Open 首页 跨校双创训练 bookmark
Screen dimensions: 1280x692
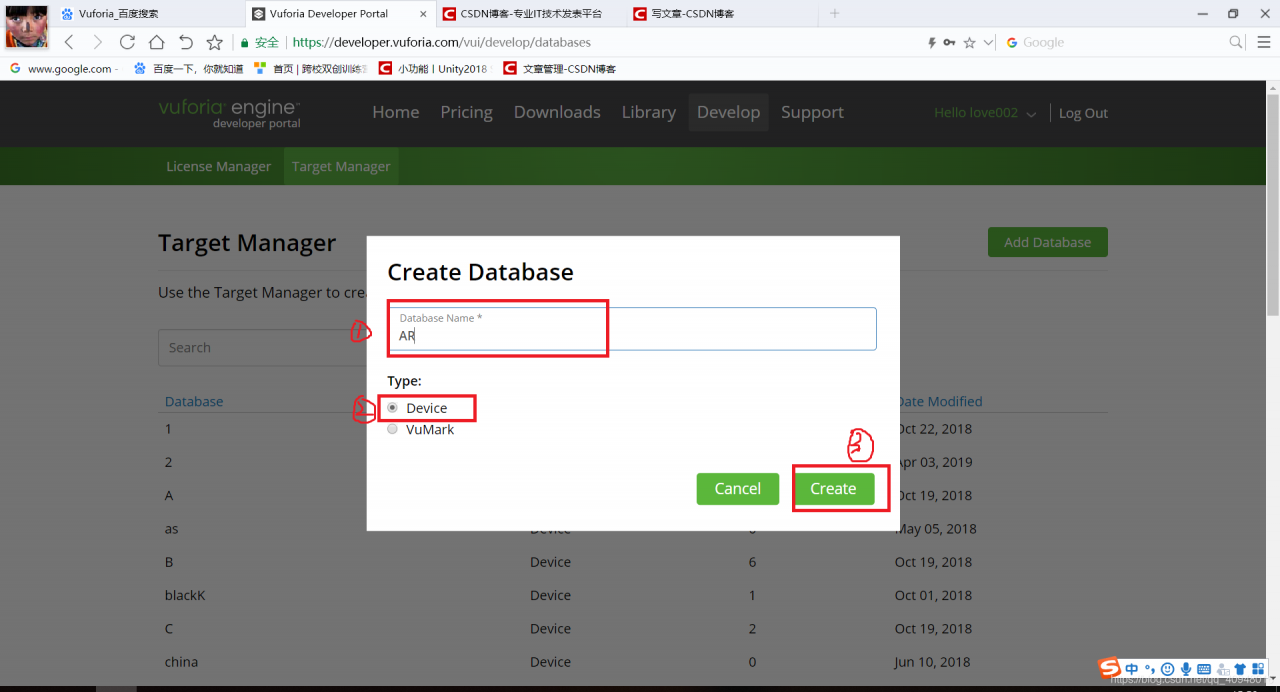[311, 69]
